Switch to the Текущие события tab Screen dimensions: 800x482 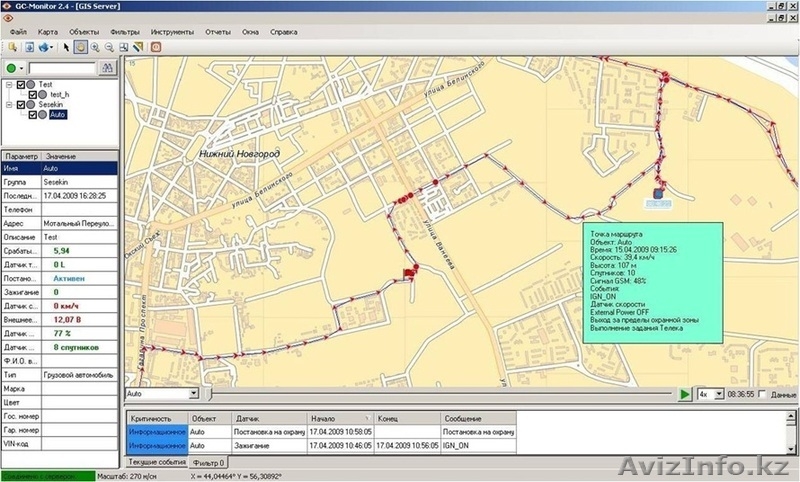pos(156,462)
